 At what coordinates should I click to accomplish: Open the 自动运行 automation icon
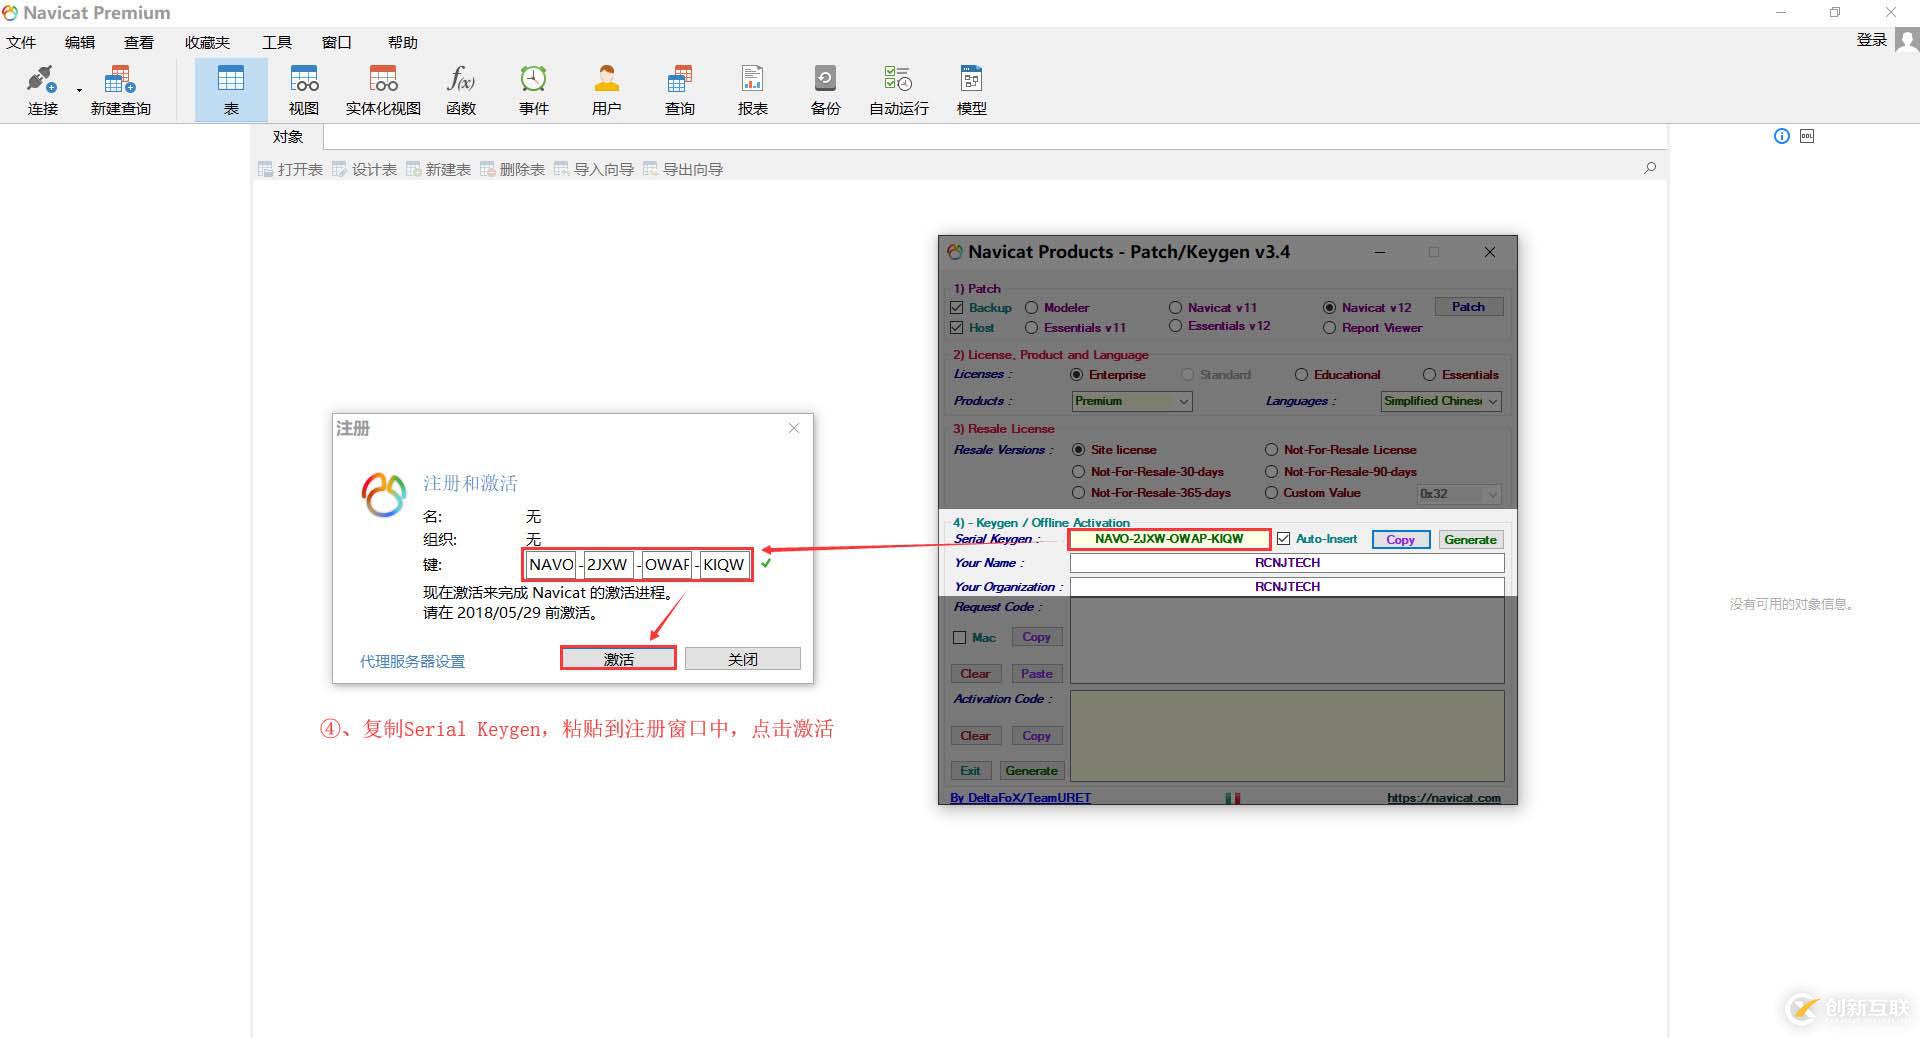pos(899,90)
